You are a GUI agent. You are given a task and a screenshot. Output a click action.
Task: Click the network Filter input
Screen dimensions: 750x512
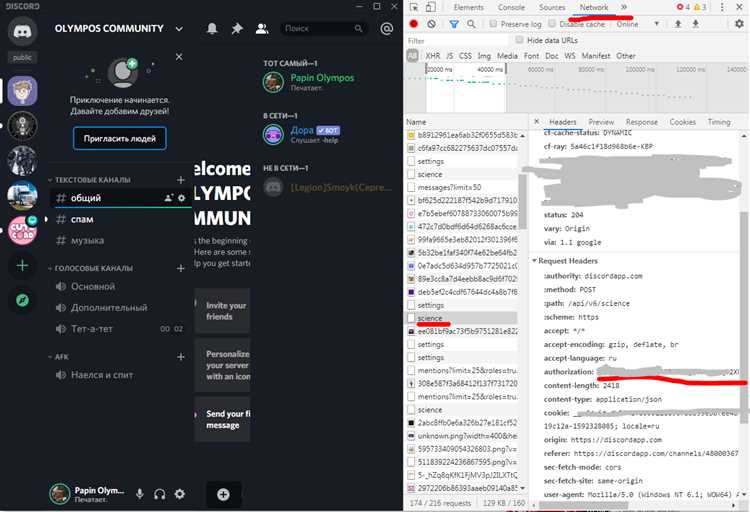click(457, 41)
